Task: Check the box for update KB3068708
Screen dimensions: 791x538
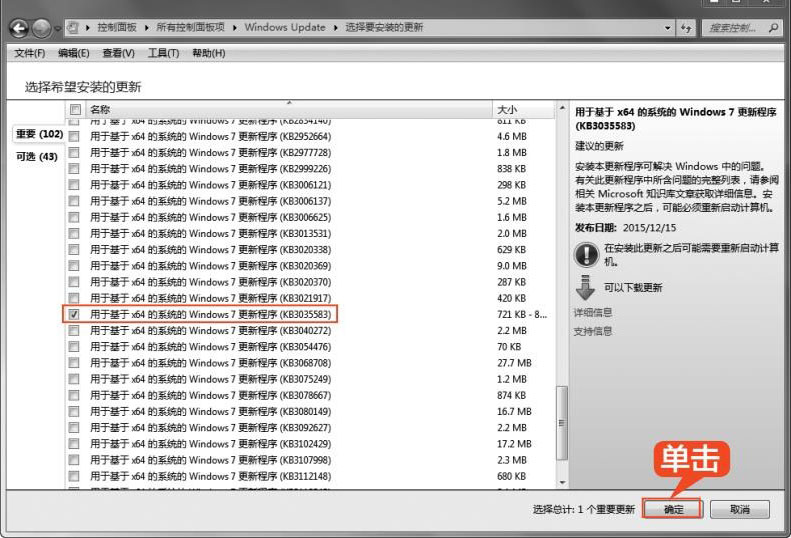Action: pos(74,363)
